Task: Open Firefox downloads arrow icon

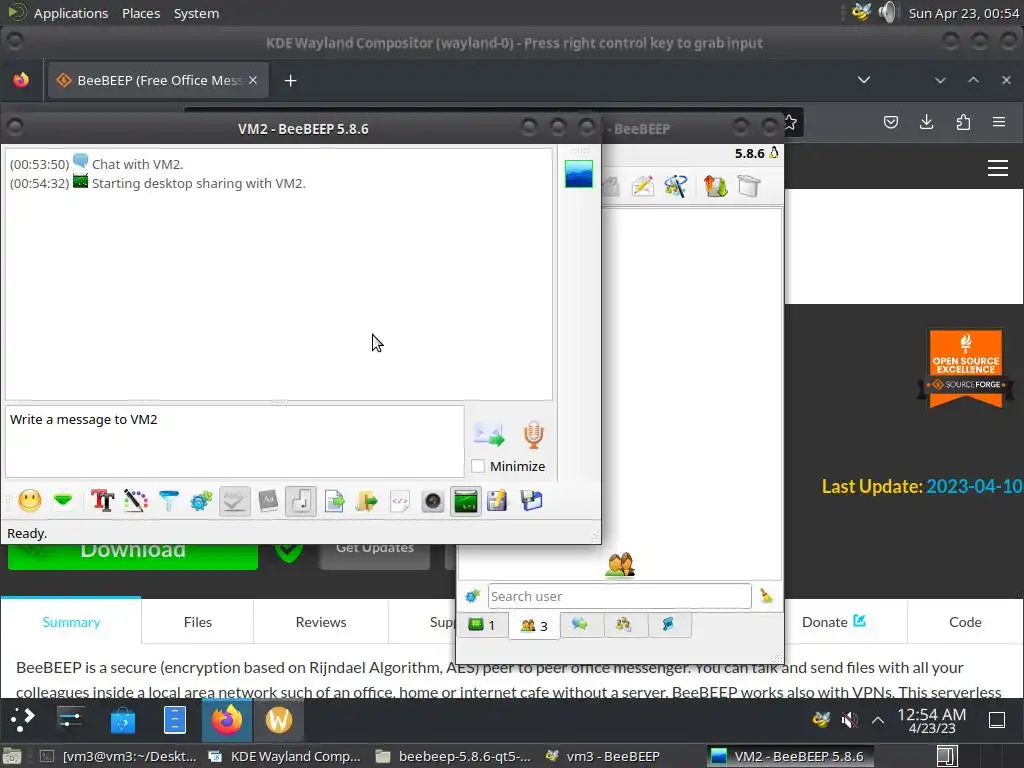Action: pos(926,122)
